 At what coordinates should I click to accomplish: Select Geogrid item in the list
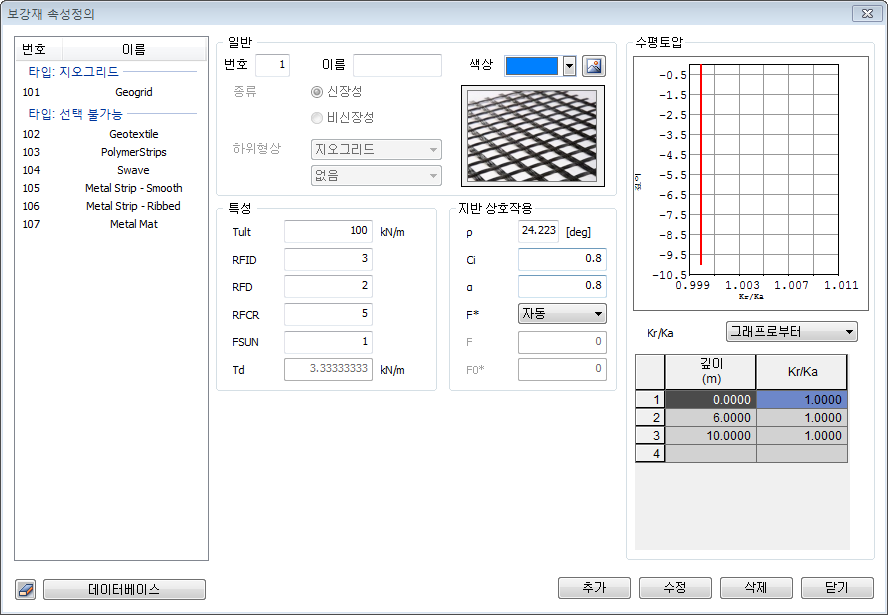pos(133,92)
